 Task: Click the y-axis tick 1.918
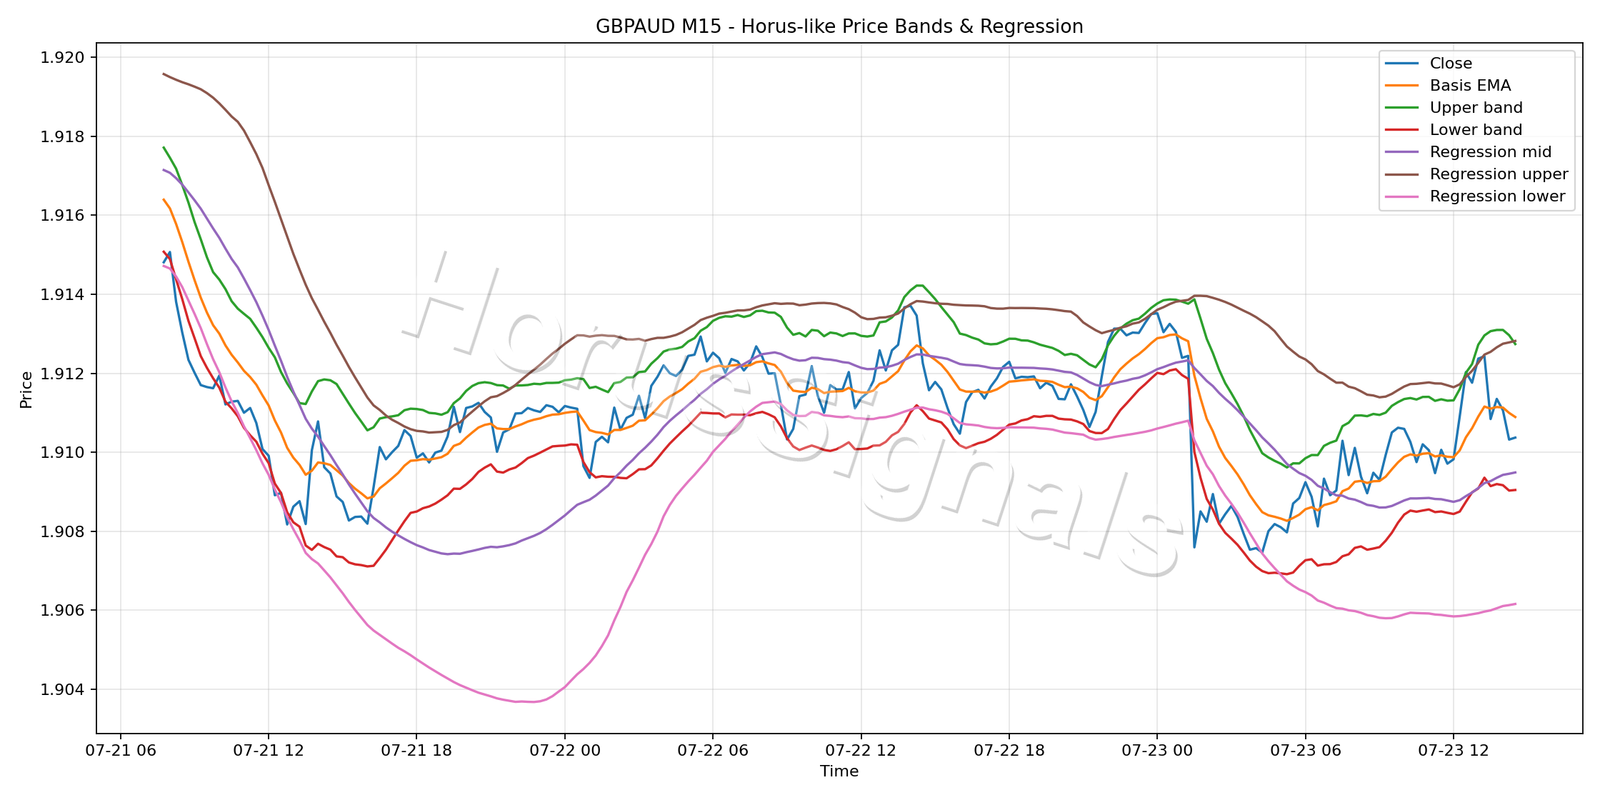click(x=62, y=137)
